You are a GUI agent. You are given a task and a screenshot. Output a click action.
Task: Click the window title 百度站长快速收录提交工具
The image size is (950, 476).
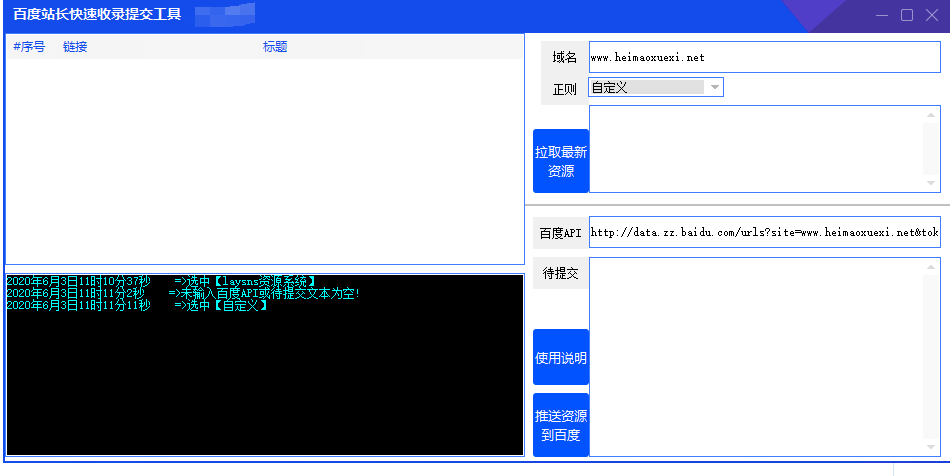(97, 15)
